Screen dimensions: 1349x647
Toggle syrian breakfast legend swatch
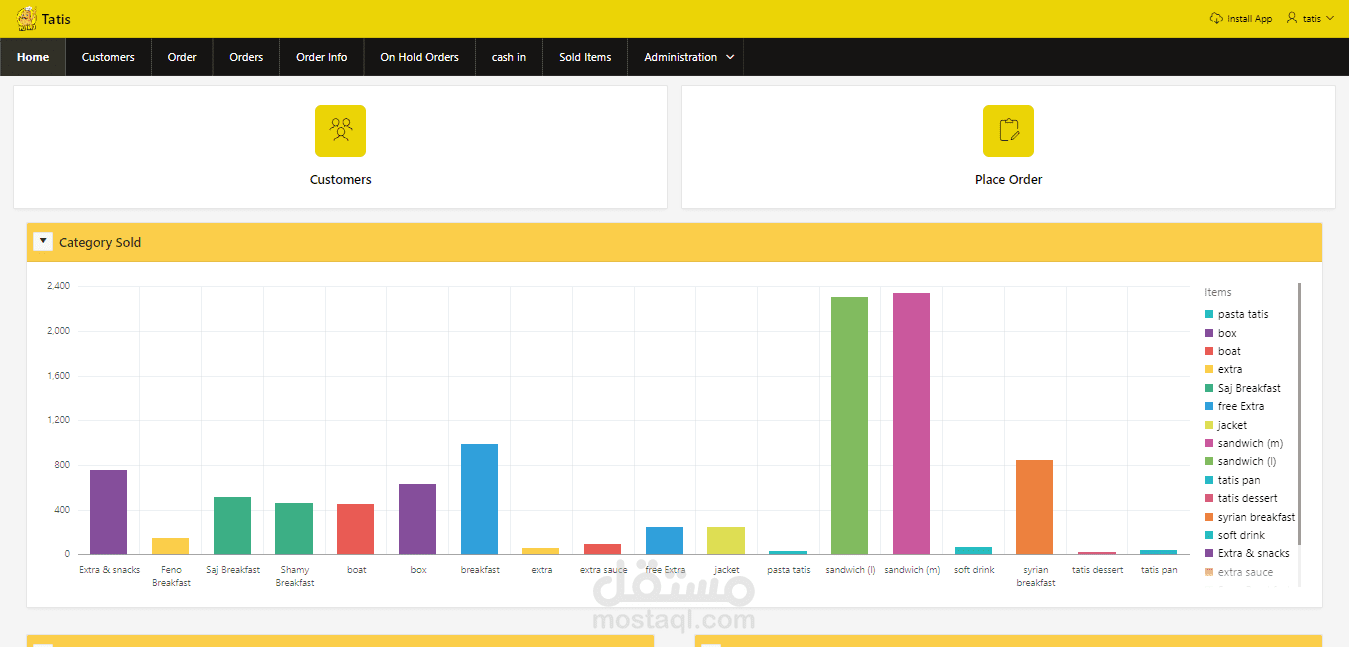pyautogui.click(x=1209, y=517)
